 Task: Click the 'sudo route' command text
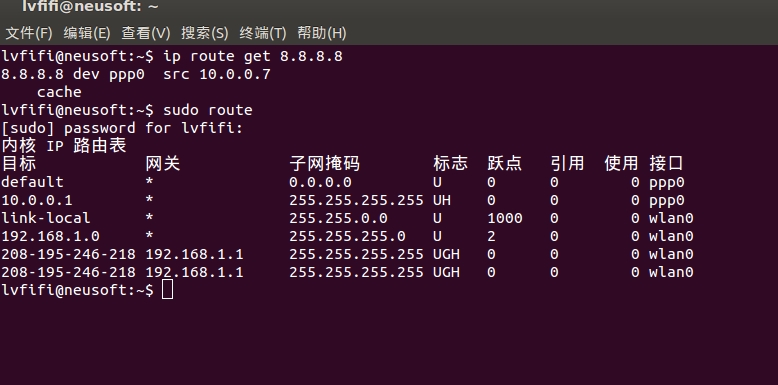208,110
